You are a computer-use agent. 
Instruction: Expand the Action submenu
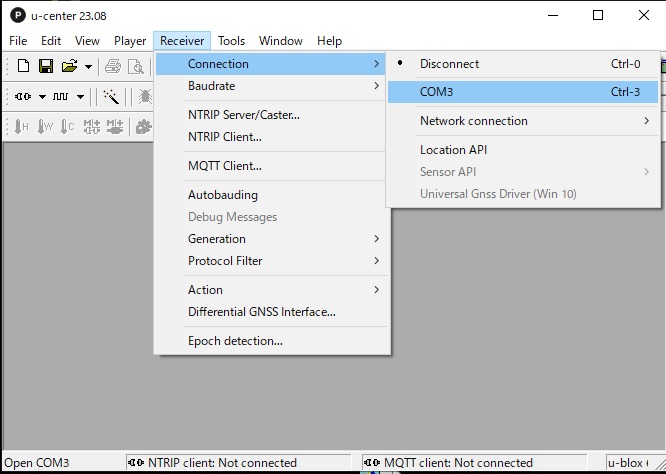pos(271,290)
